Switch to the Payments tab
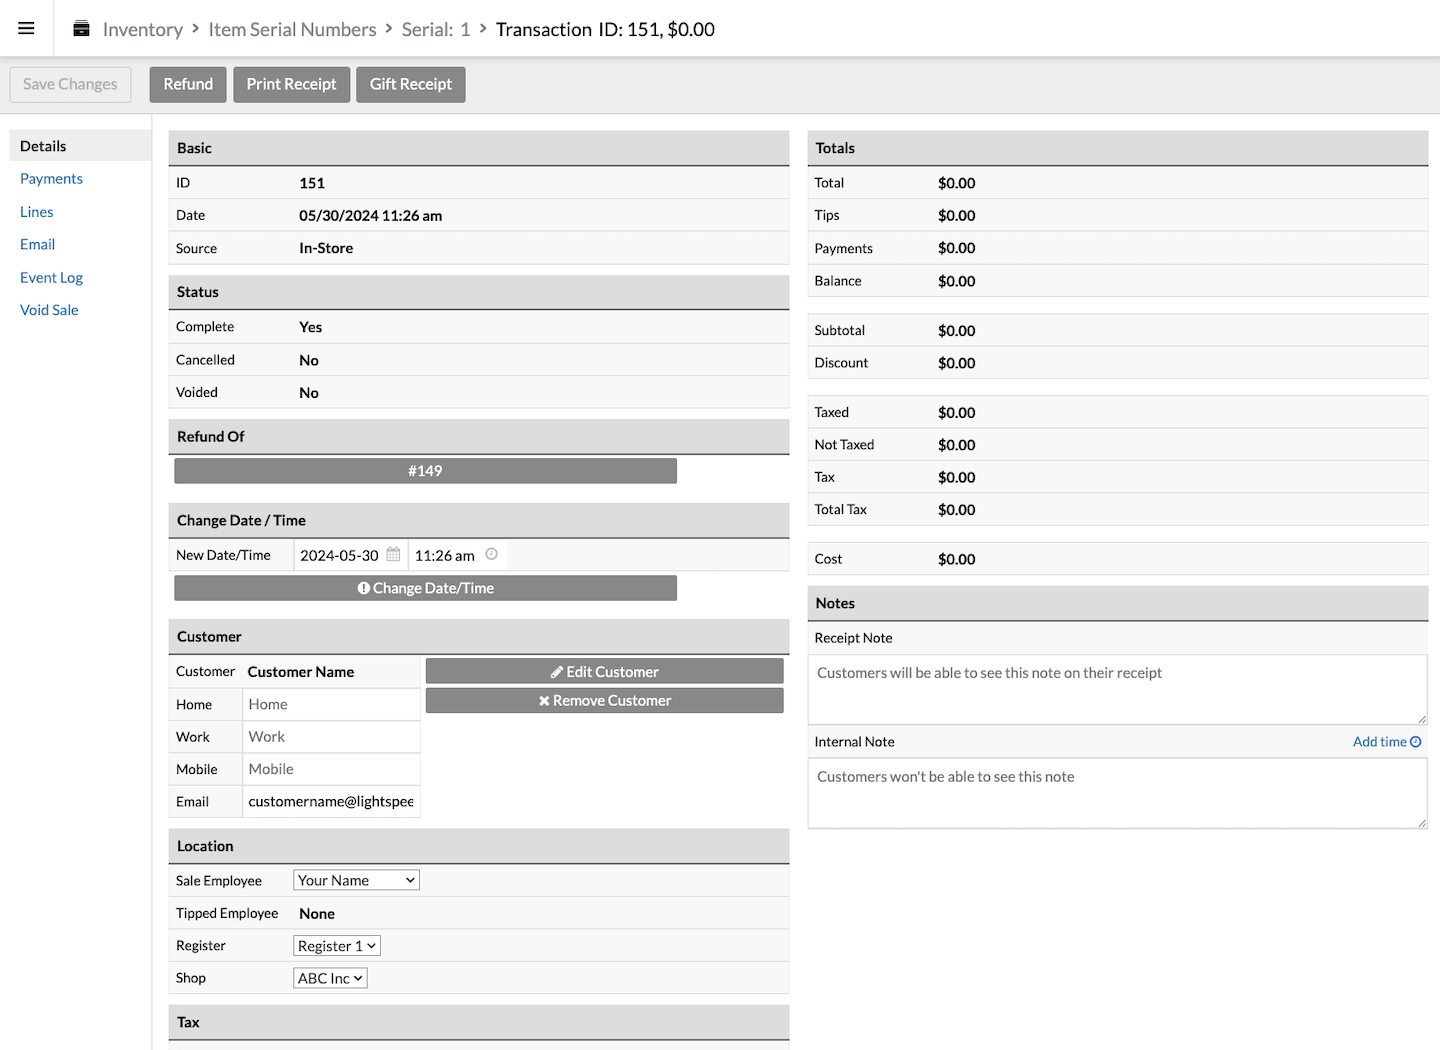 coord(51,179)
